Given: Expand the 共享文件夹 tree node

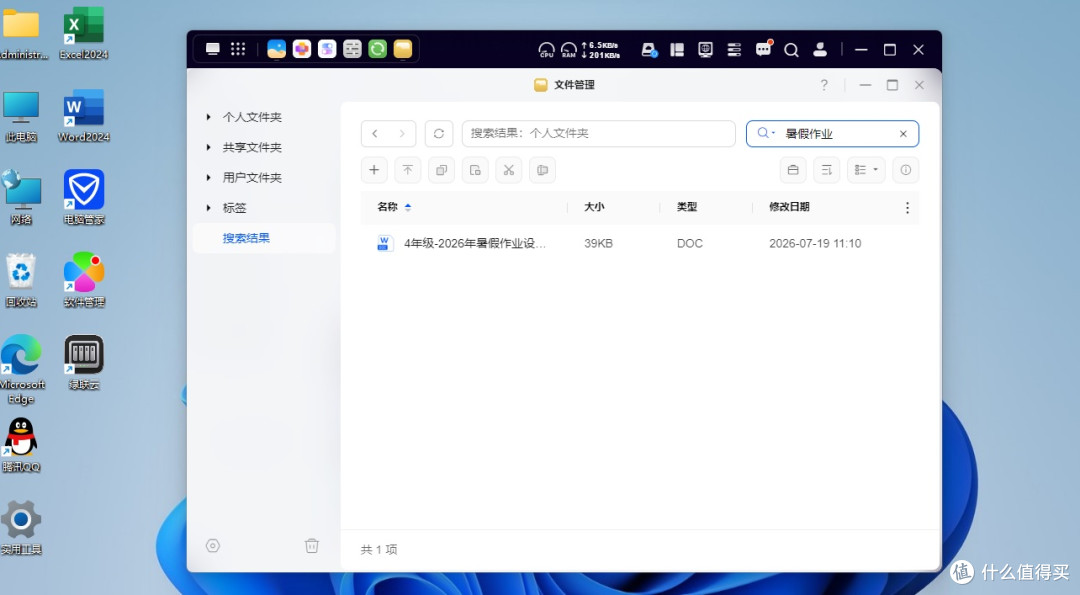Looking at the screenshot, I should click(x=208, y=147).
